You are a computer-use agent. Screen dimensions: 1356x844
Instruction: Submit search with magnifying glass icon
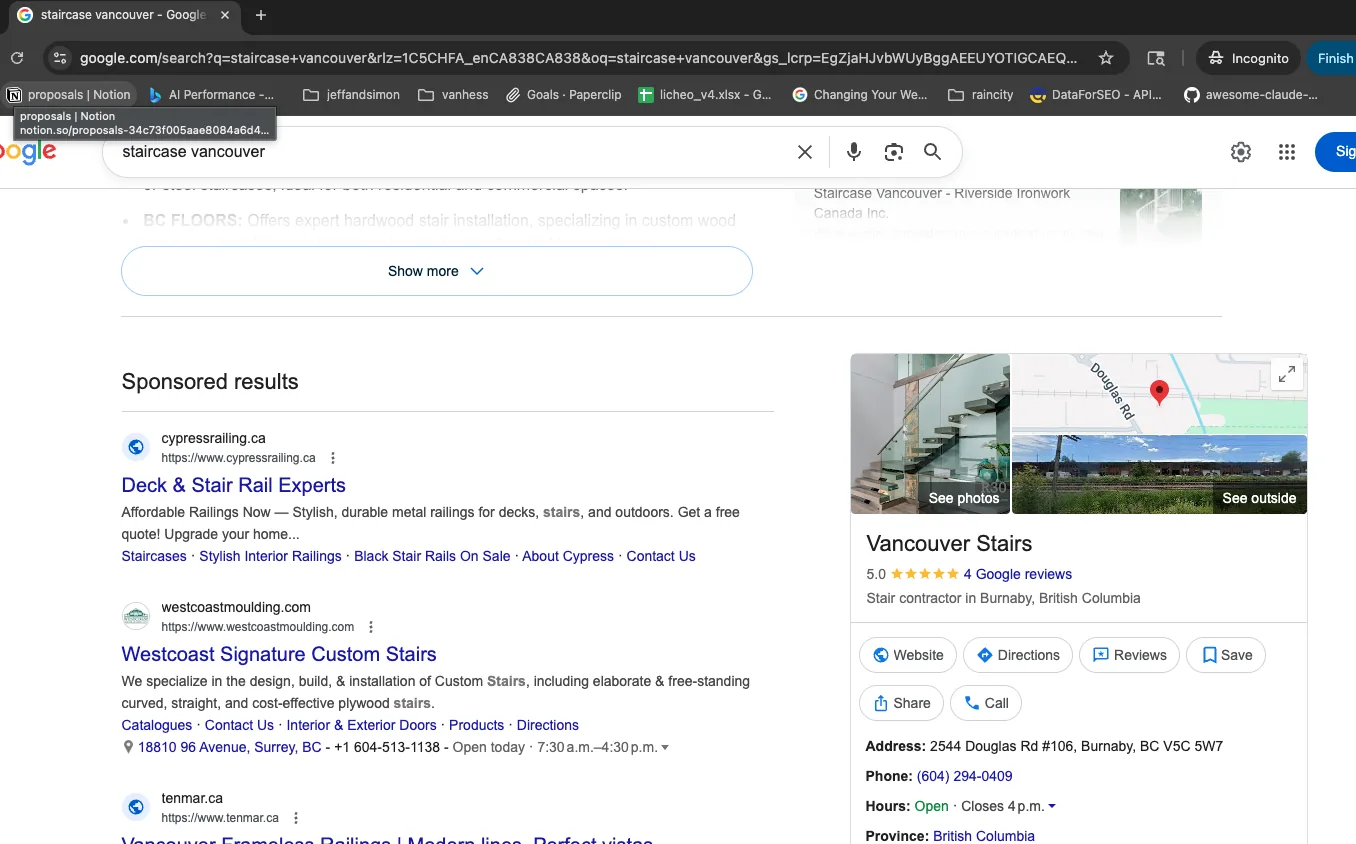coord(932,152)
